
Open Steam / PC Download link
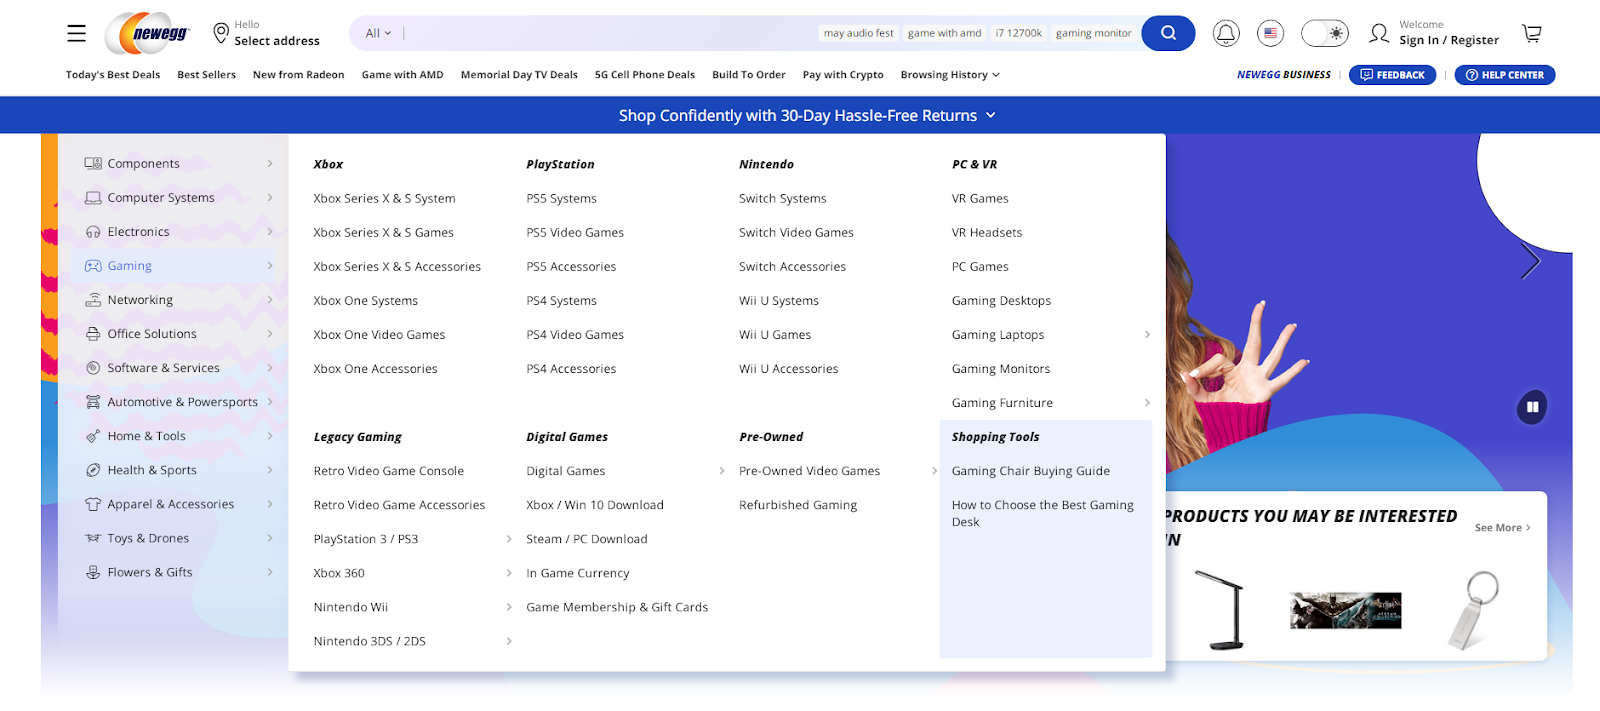coord(586,539)
